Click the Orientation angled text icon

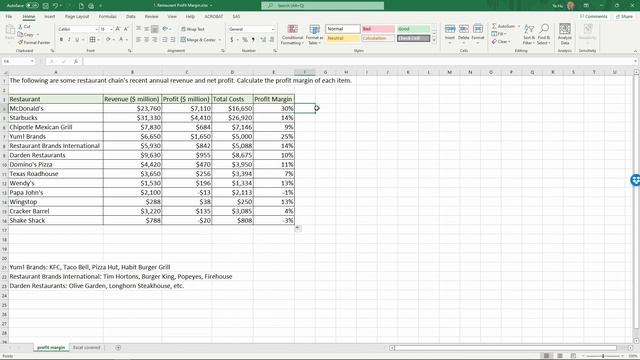(165, 29)
